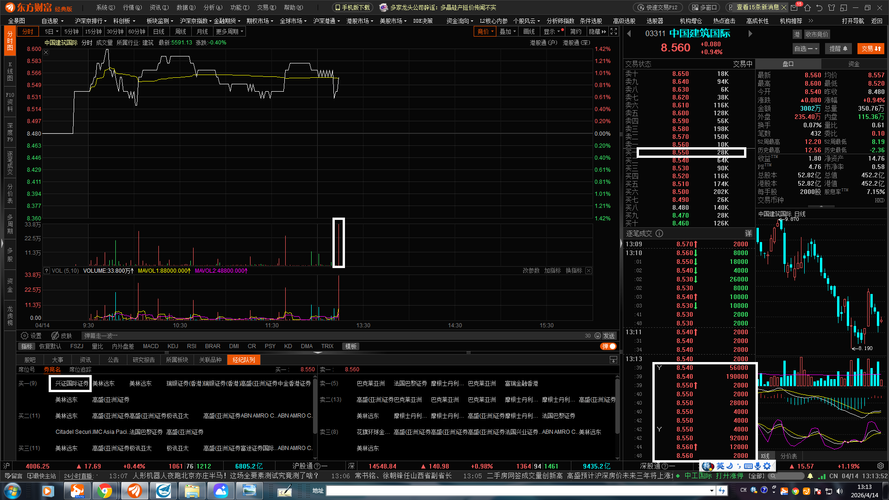
Task: Click the taskbar address input field
Action: coord(520,491)
